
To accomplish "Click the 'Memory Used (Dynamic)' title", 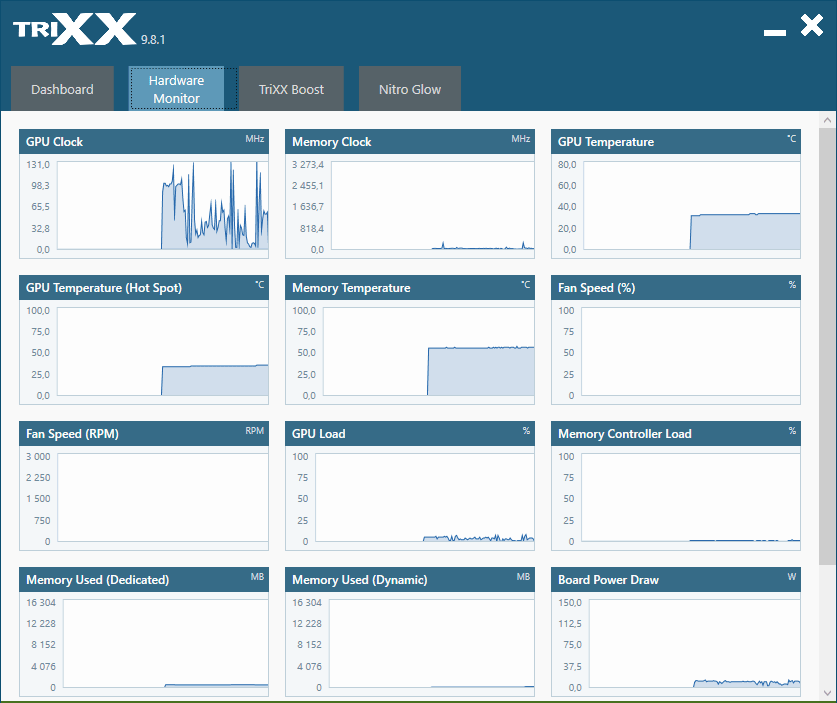I will 360,580.
